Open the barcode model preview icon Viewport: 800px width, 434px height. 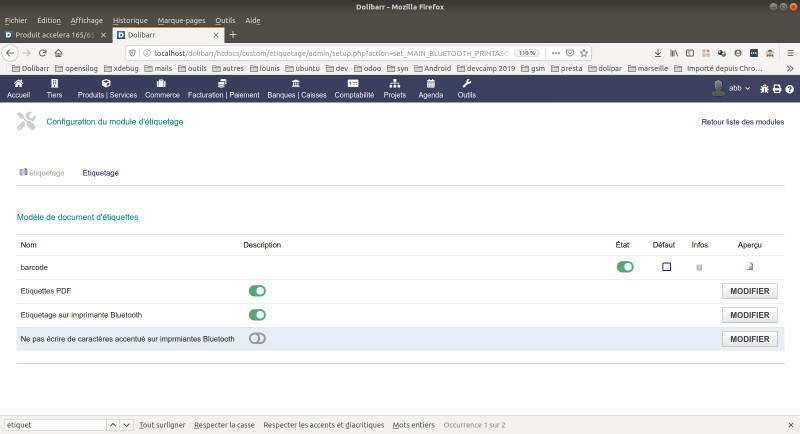[748, 267]
